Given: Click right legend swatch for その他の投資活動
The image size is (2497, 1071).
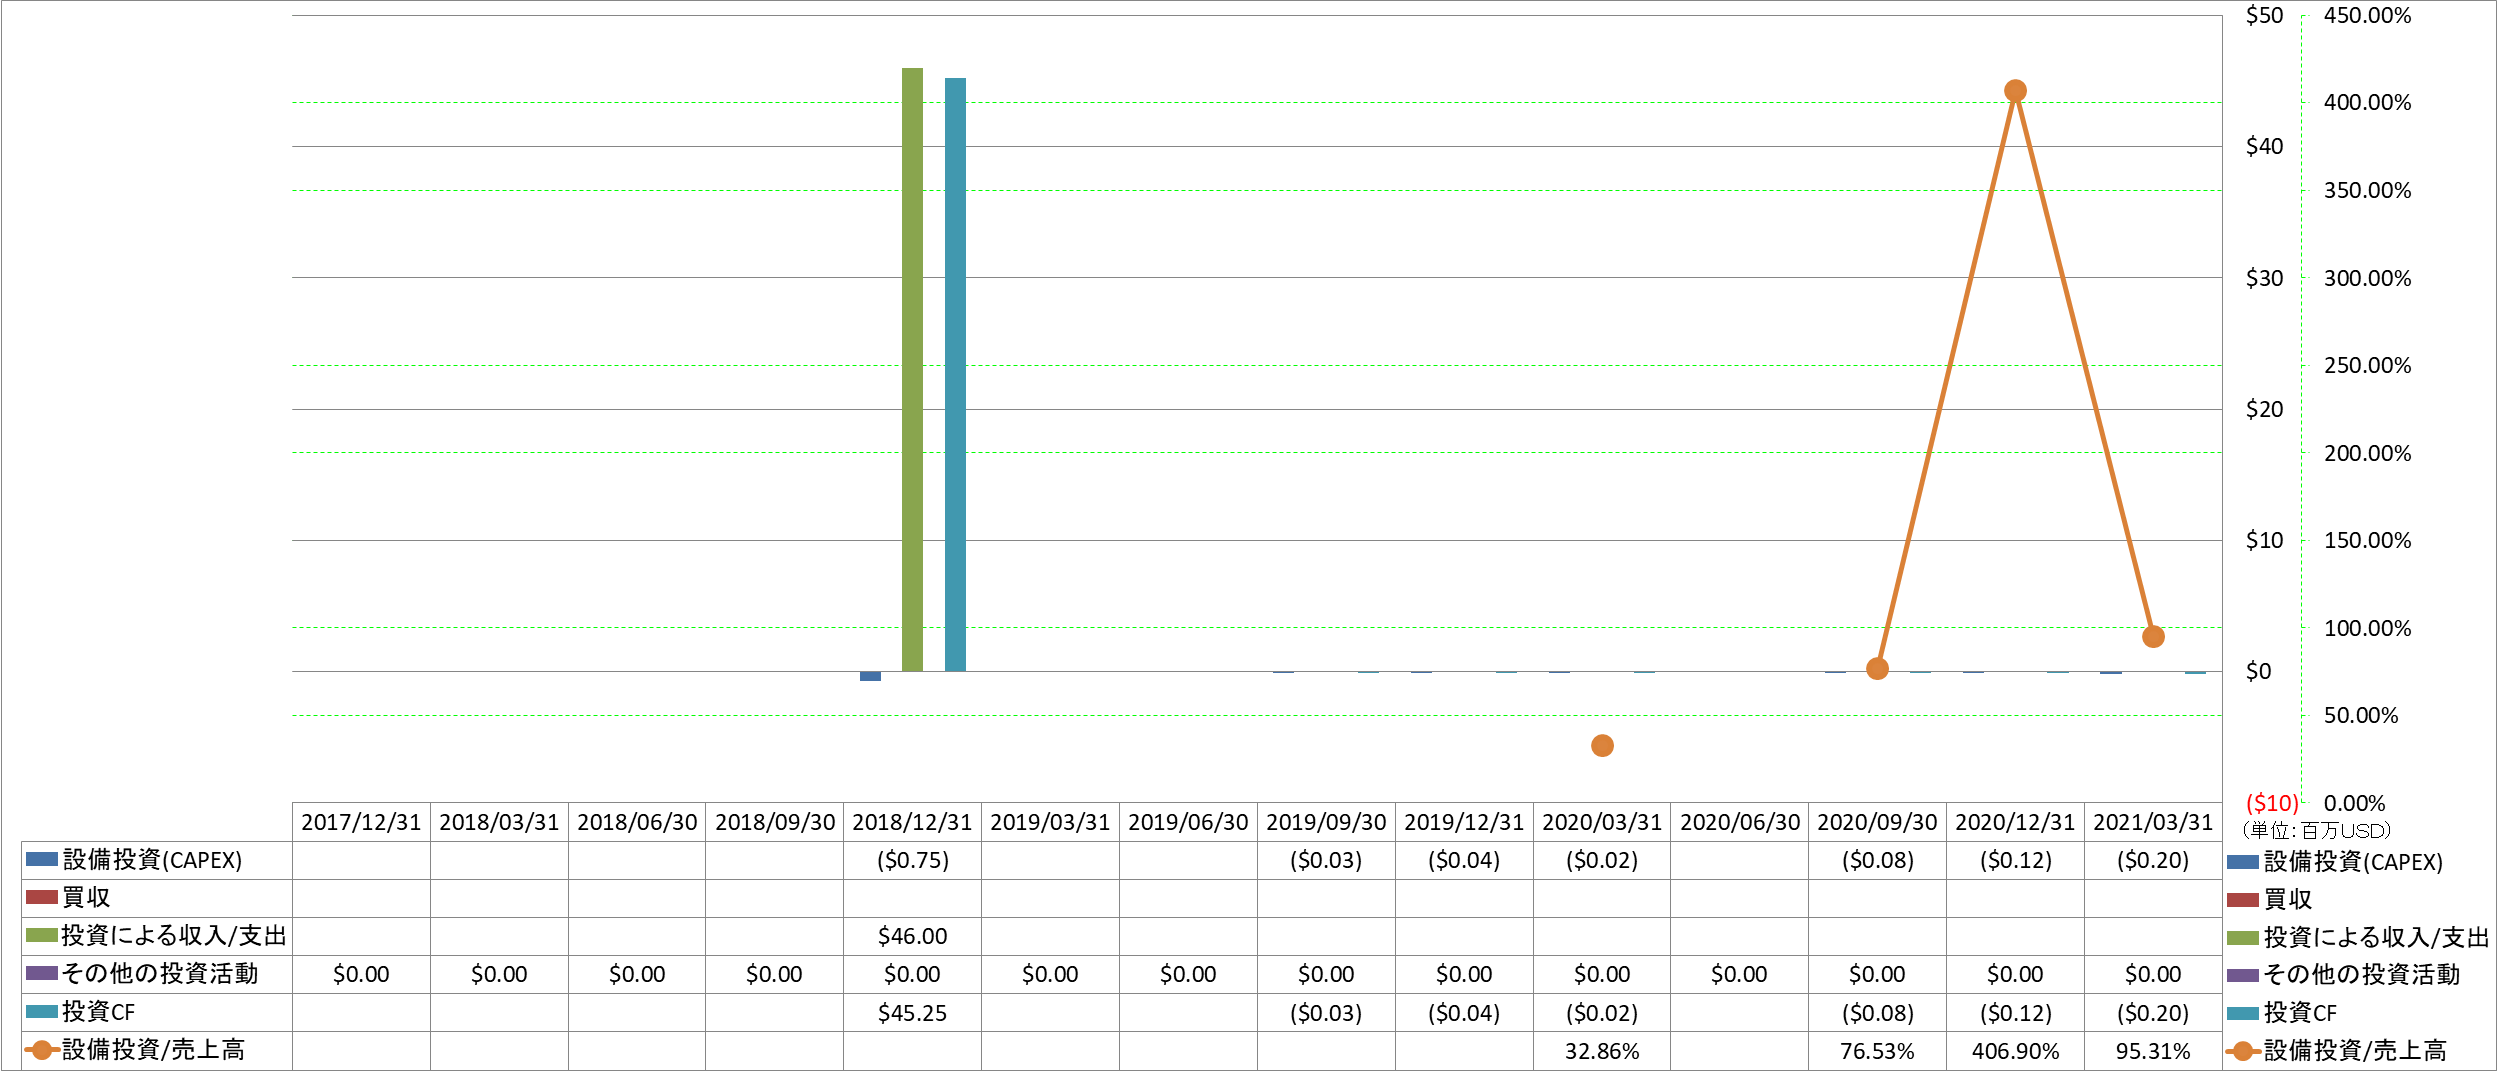Looking at the screenshot, I should click(2243, 975).
